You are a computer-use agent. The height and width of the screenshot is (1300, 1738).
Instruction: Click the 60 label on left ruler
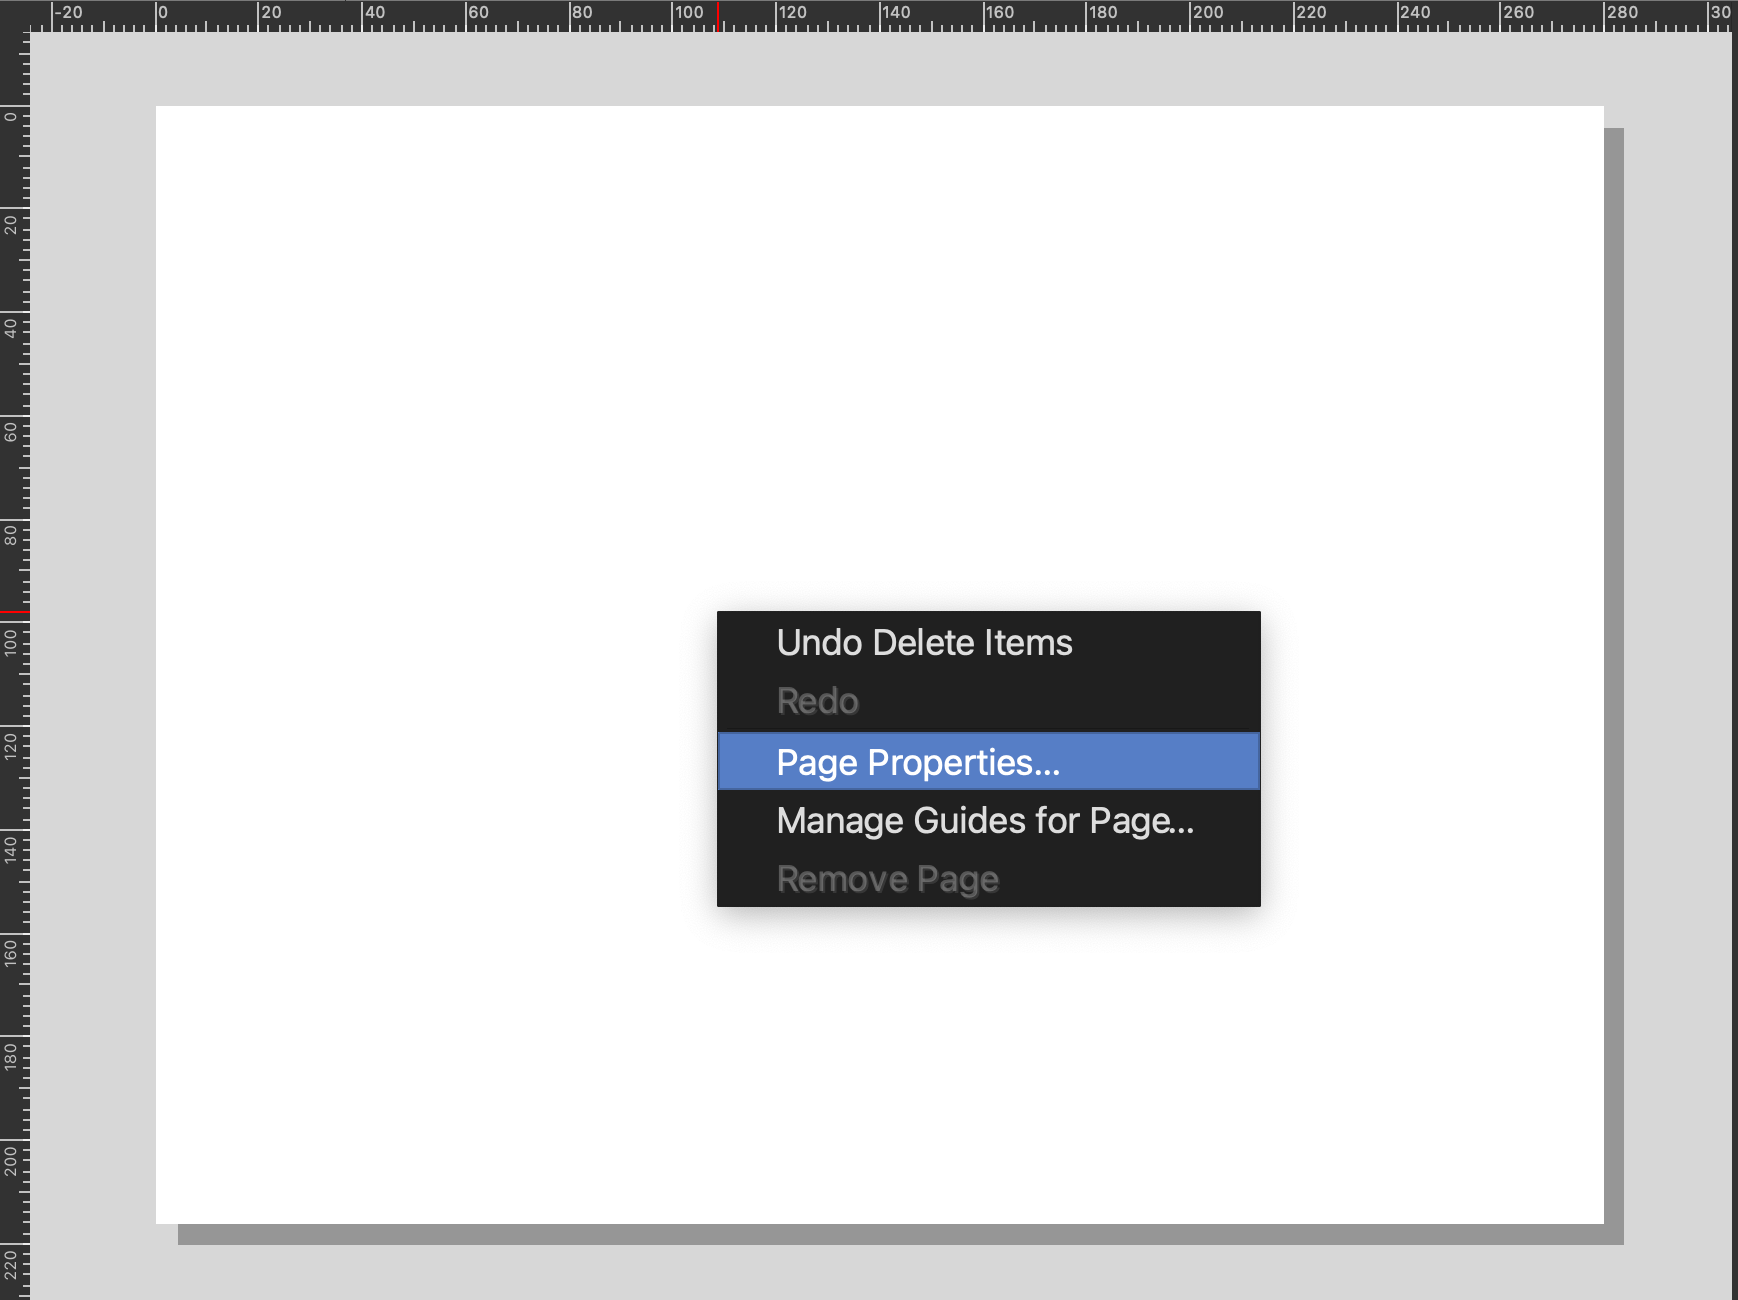11,432
